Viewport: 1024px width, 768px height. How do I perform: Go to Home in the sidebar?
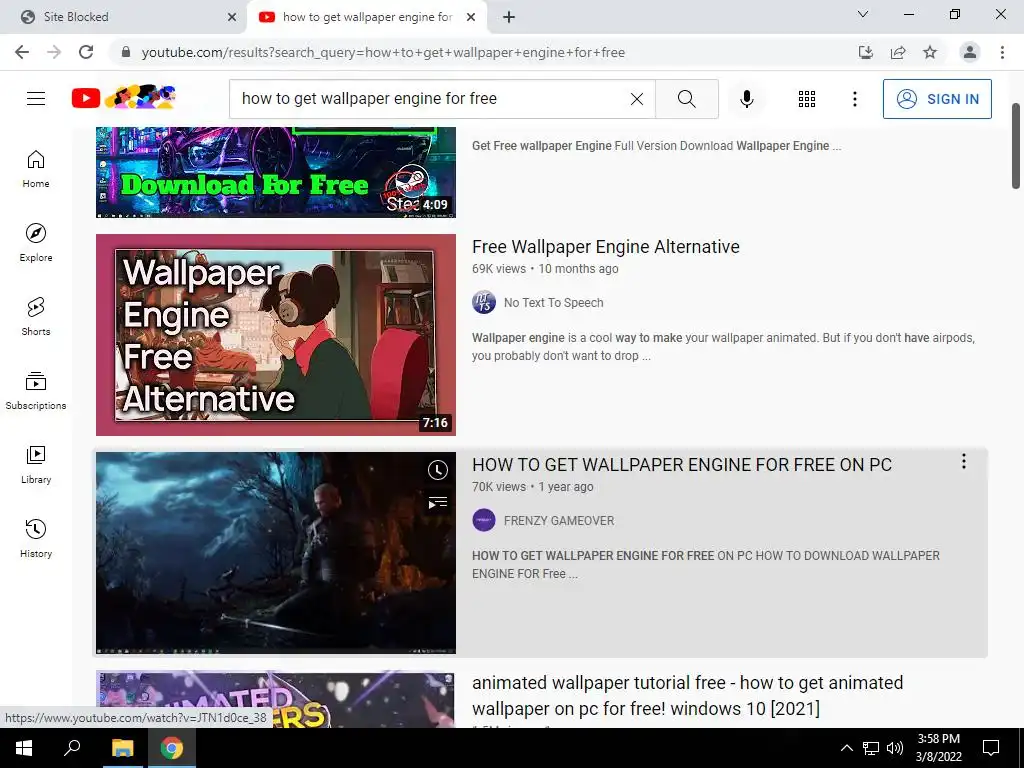[x=36, y=169]
